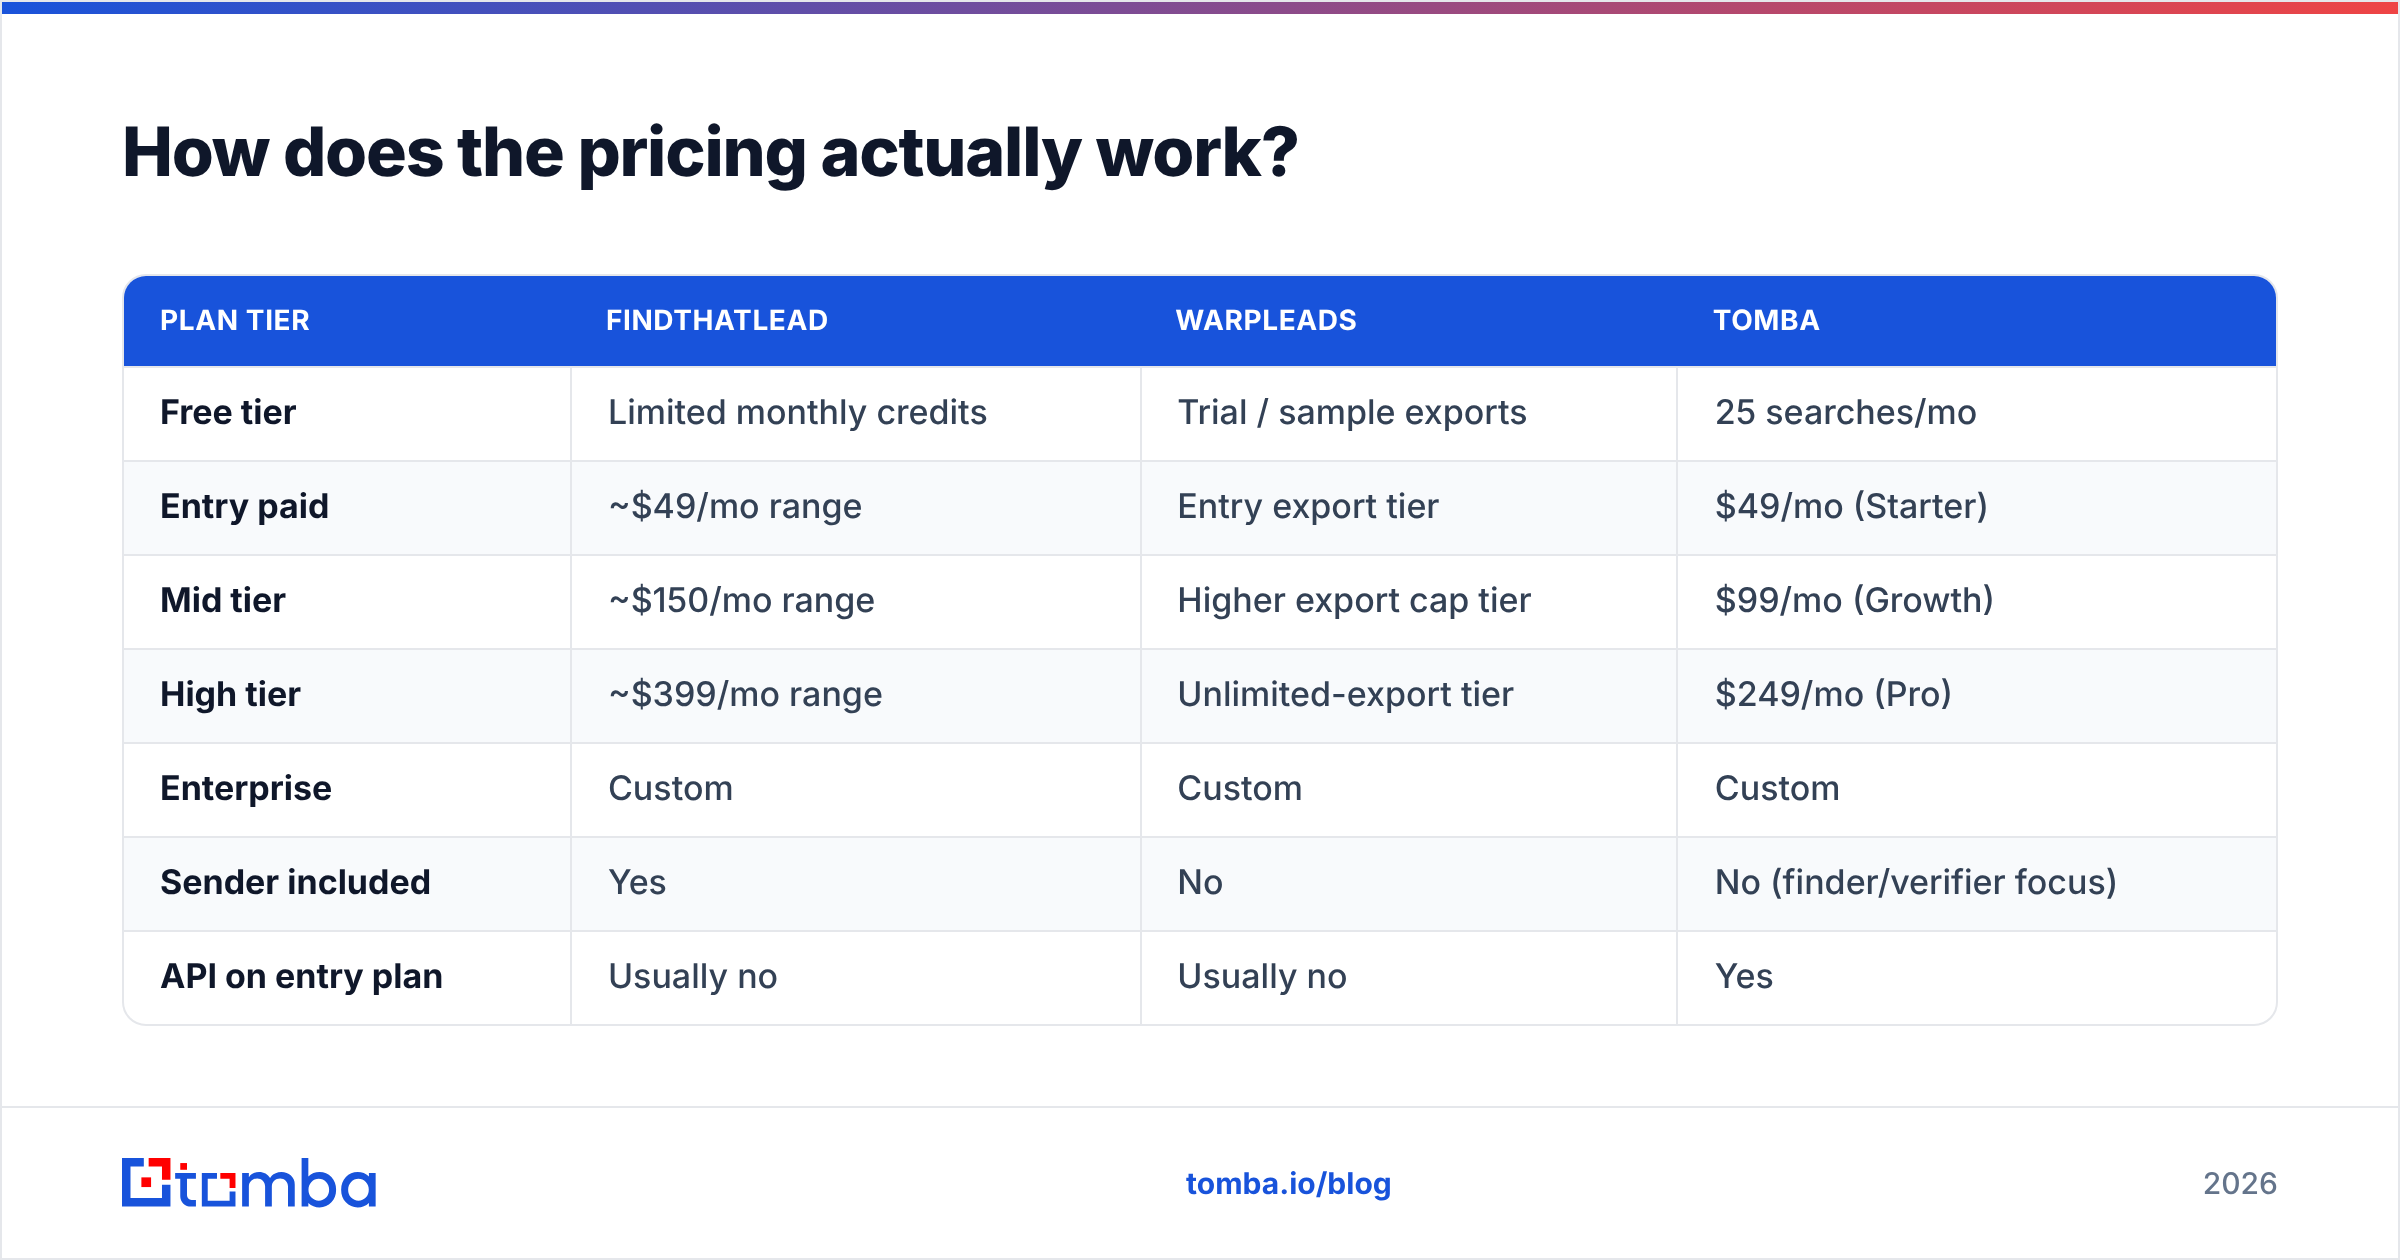2400x1260 pixels.
Task: Click the "No (finder/verifier focus)" cell
Action: [1916, 882]
